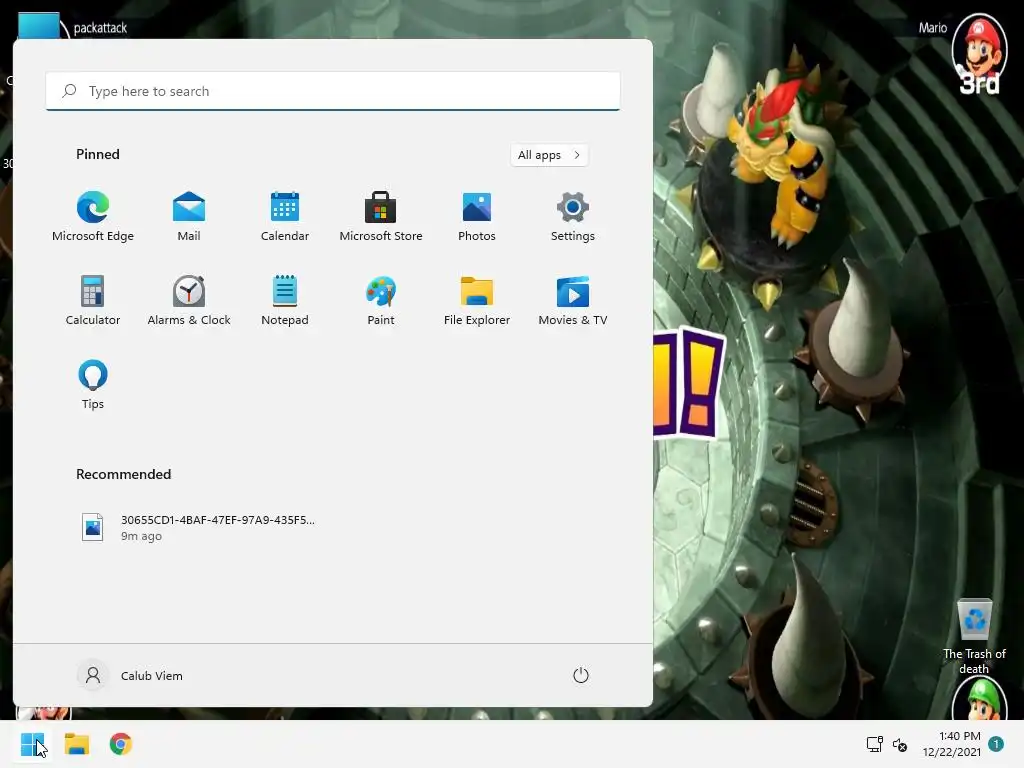
Task: Open the clock showing 1:40 PM
Action: pyautogui.click(x=952, y=744)
